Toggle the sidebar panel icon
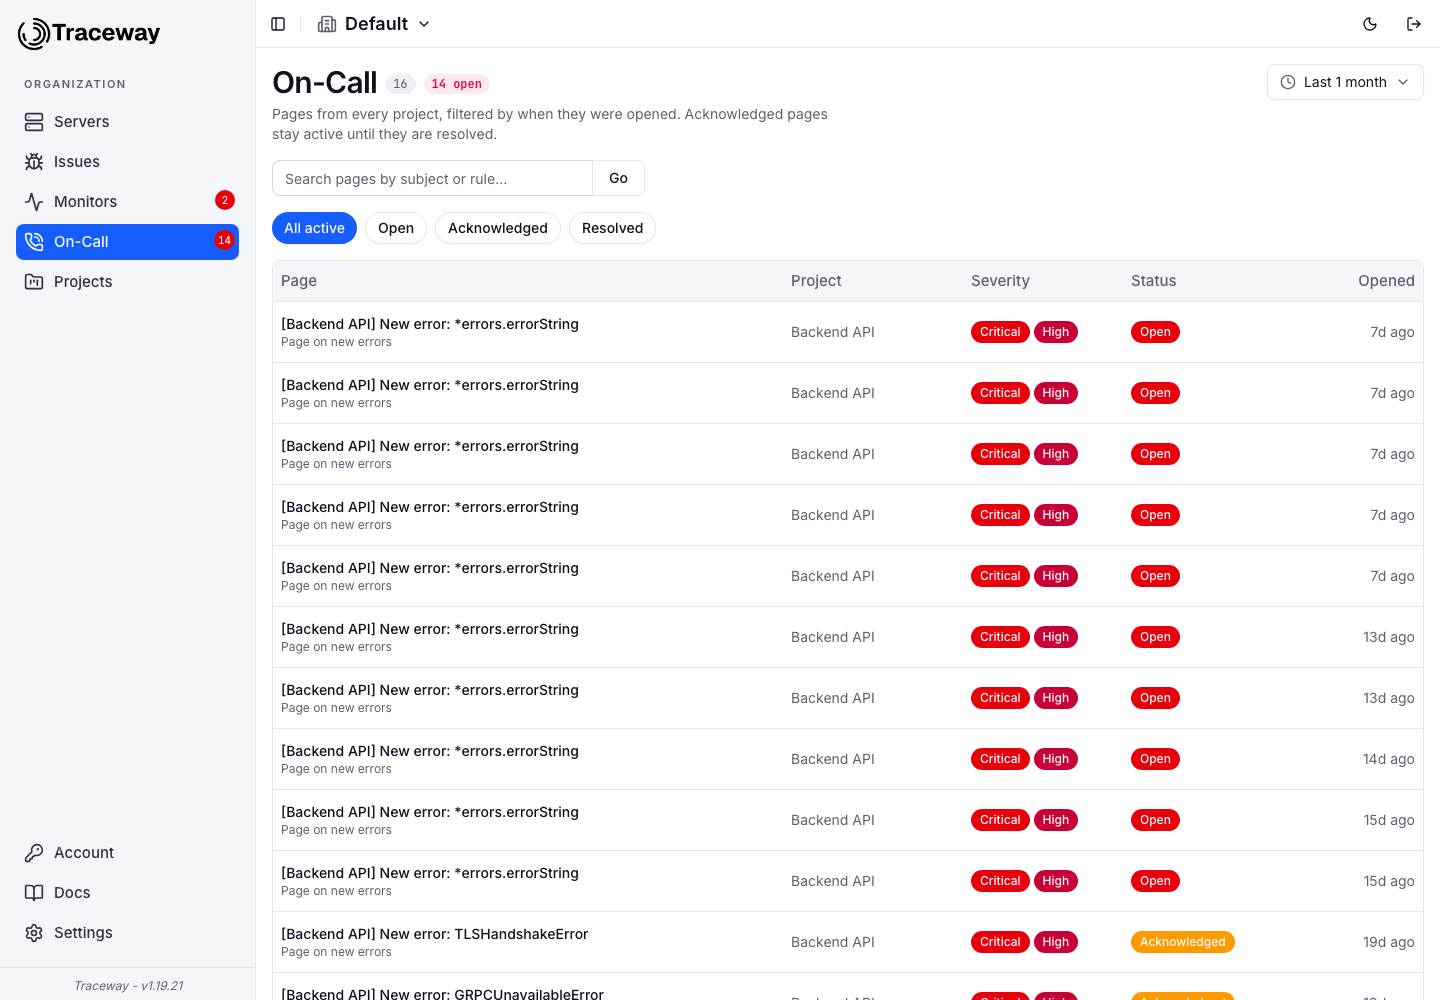Screen dimensions: 1440x1000 pos(278,24)
